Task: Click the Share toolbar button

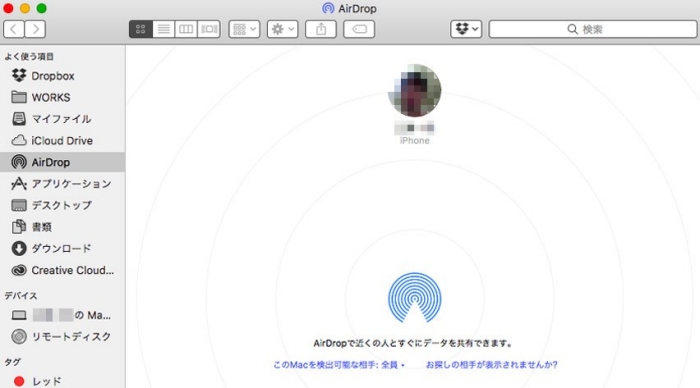Action: coord(321,29)
